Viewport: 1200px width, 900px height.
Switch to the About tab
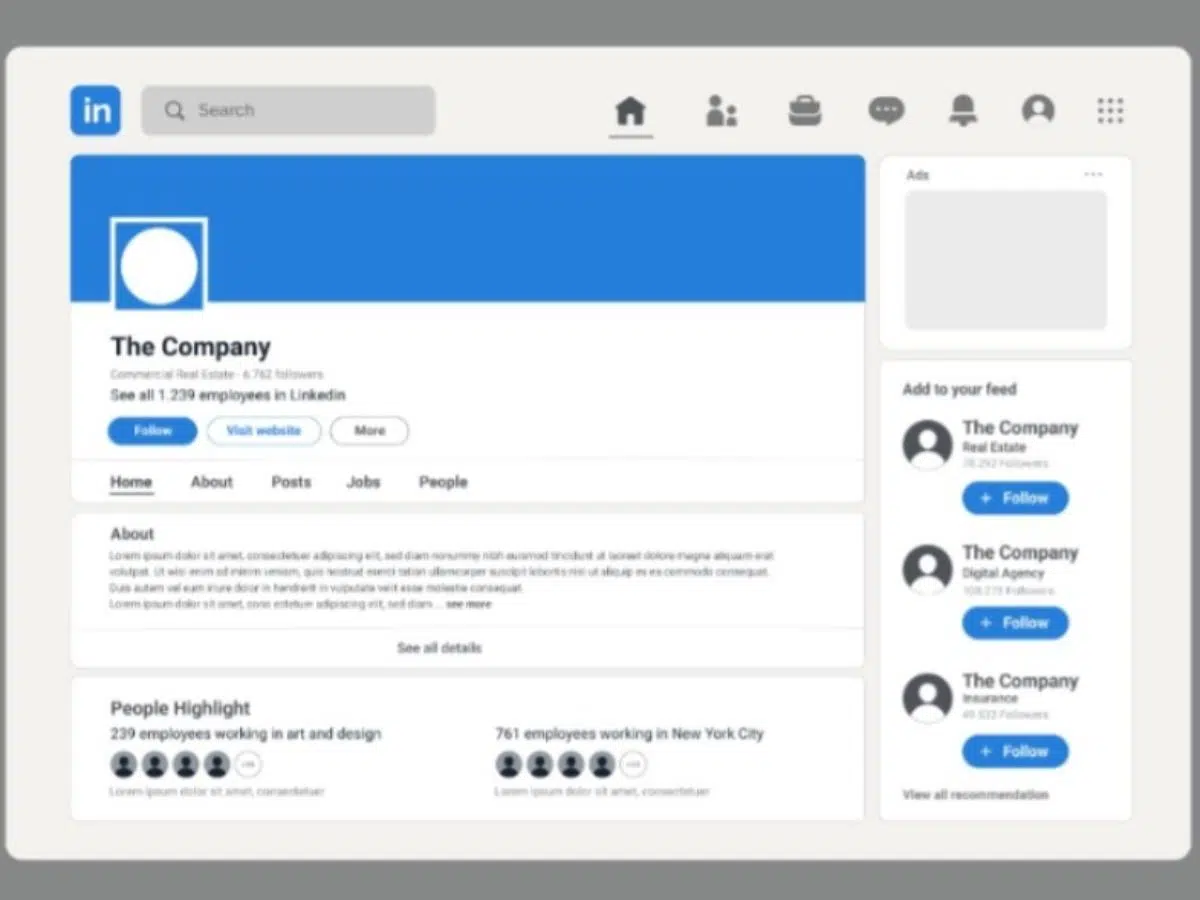pos(212,482)
